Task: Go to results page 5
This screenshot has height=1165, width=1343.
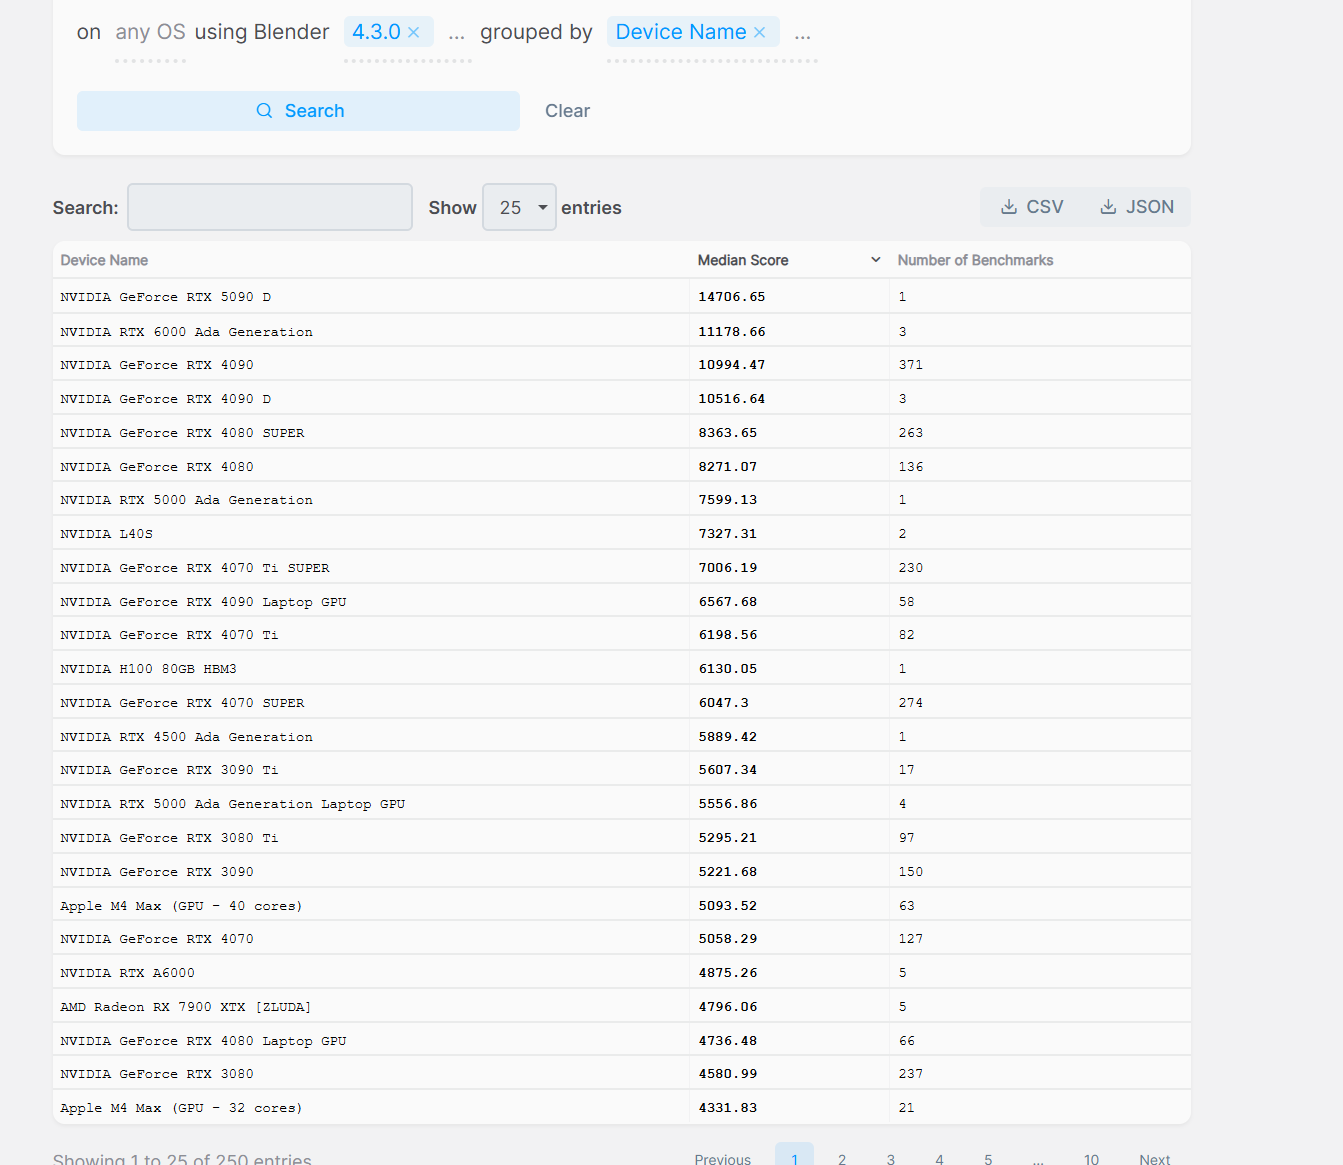Action: (988, 1159)
